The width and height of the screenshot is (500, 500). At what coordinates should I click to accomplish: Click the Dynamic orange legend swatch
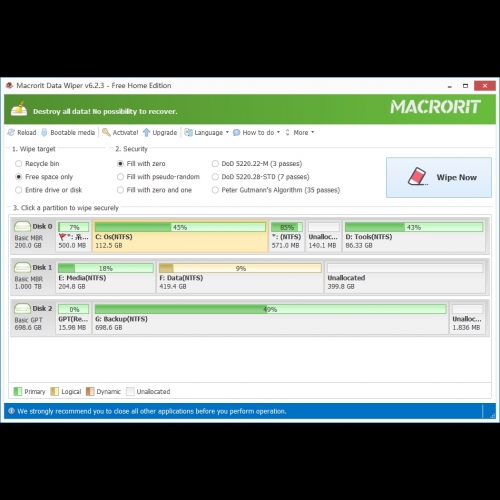[x=90, y=391]
